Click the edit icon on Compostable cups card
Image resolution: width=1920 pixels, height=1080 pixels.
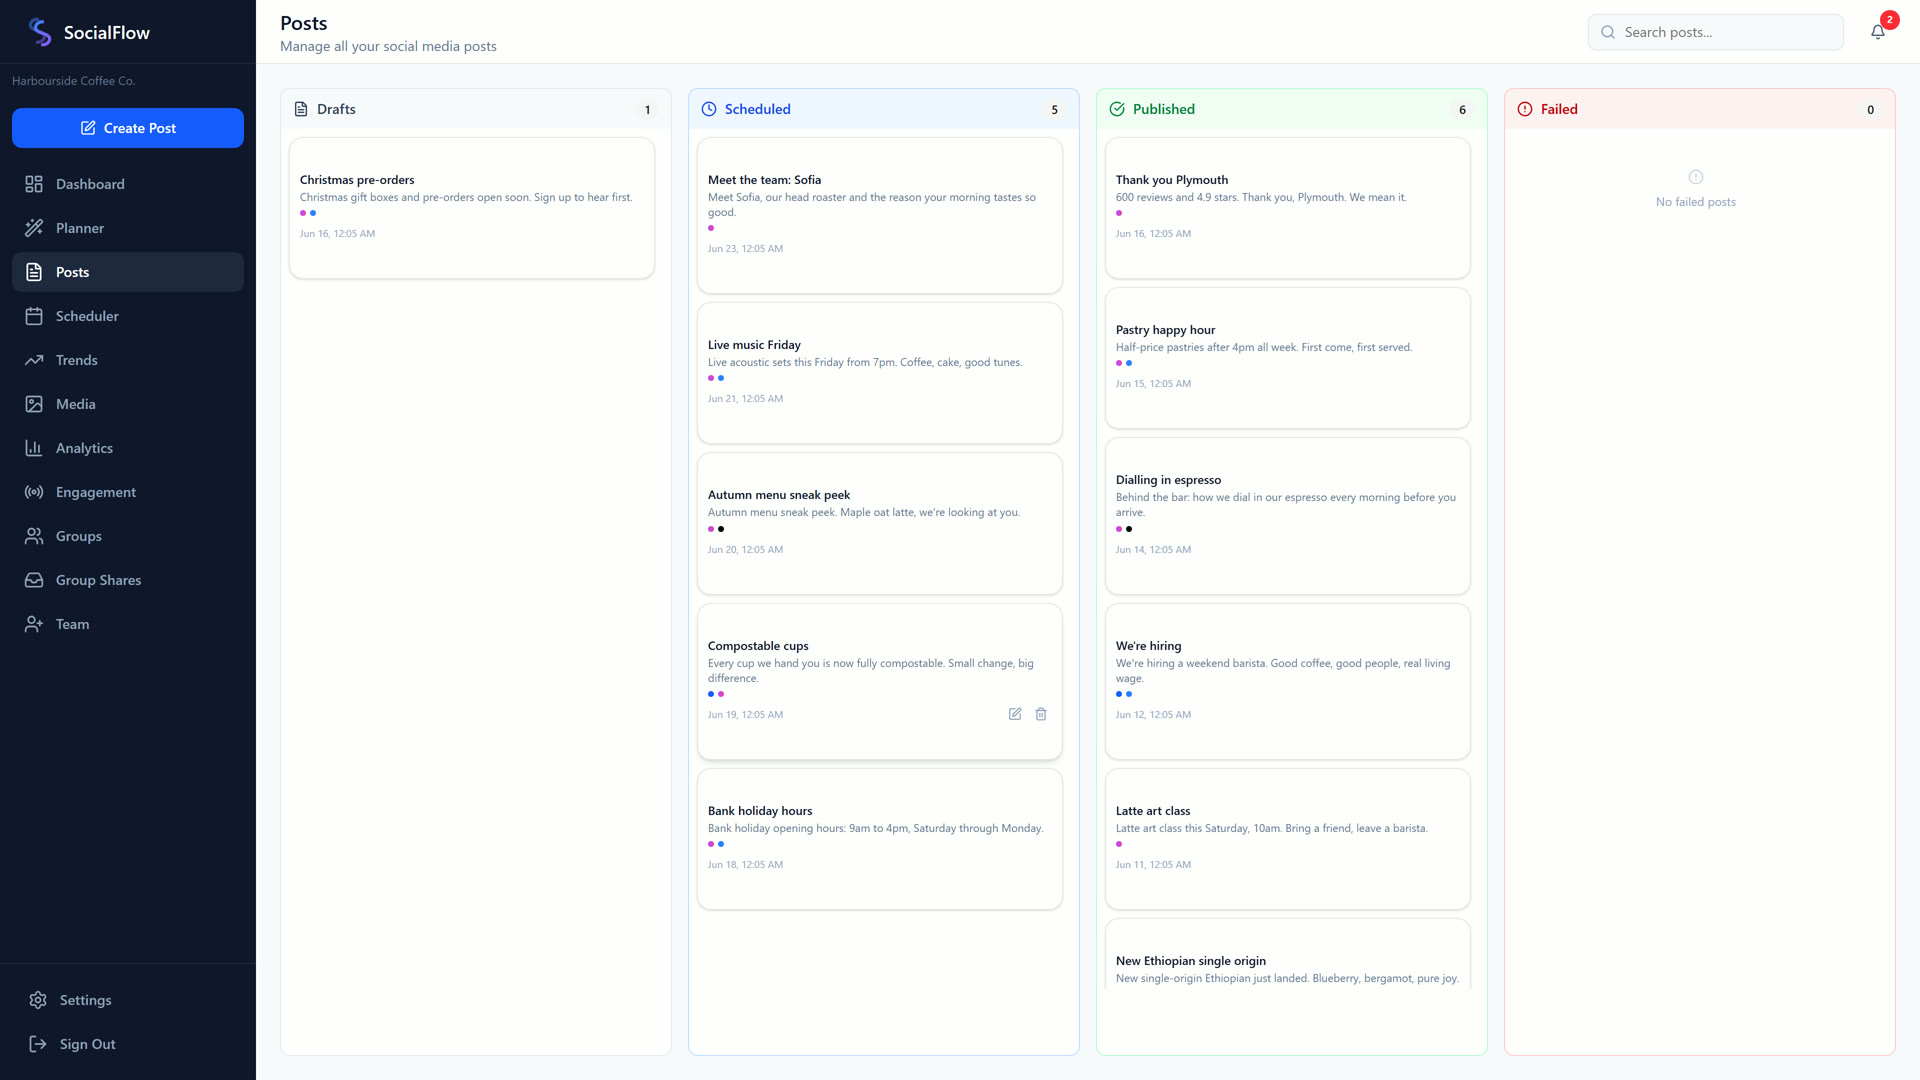pyautogui.click(x=1015, y=714)
